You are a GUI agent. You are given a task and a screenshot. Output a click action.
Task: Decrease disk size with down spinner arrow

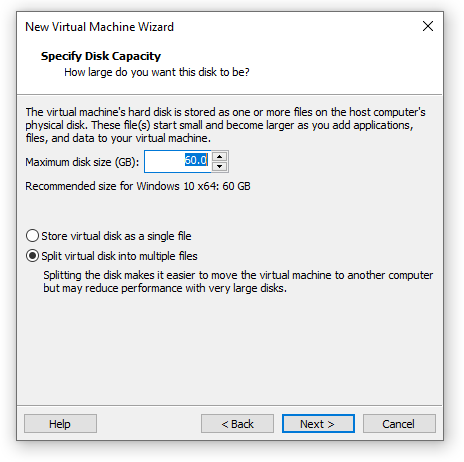pos(219,166)
